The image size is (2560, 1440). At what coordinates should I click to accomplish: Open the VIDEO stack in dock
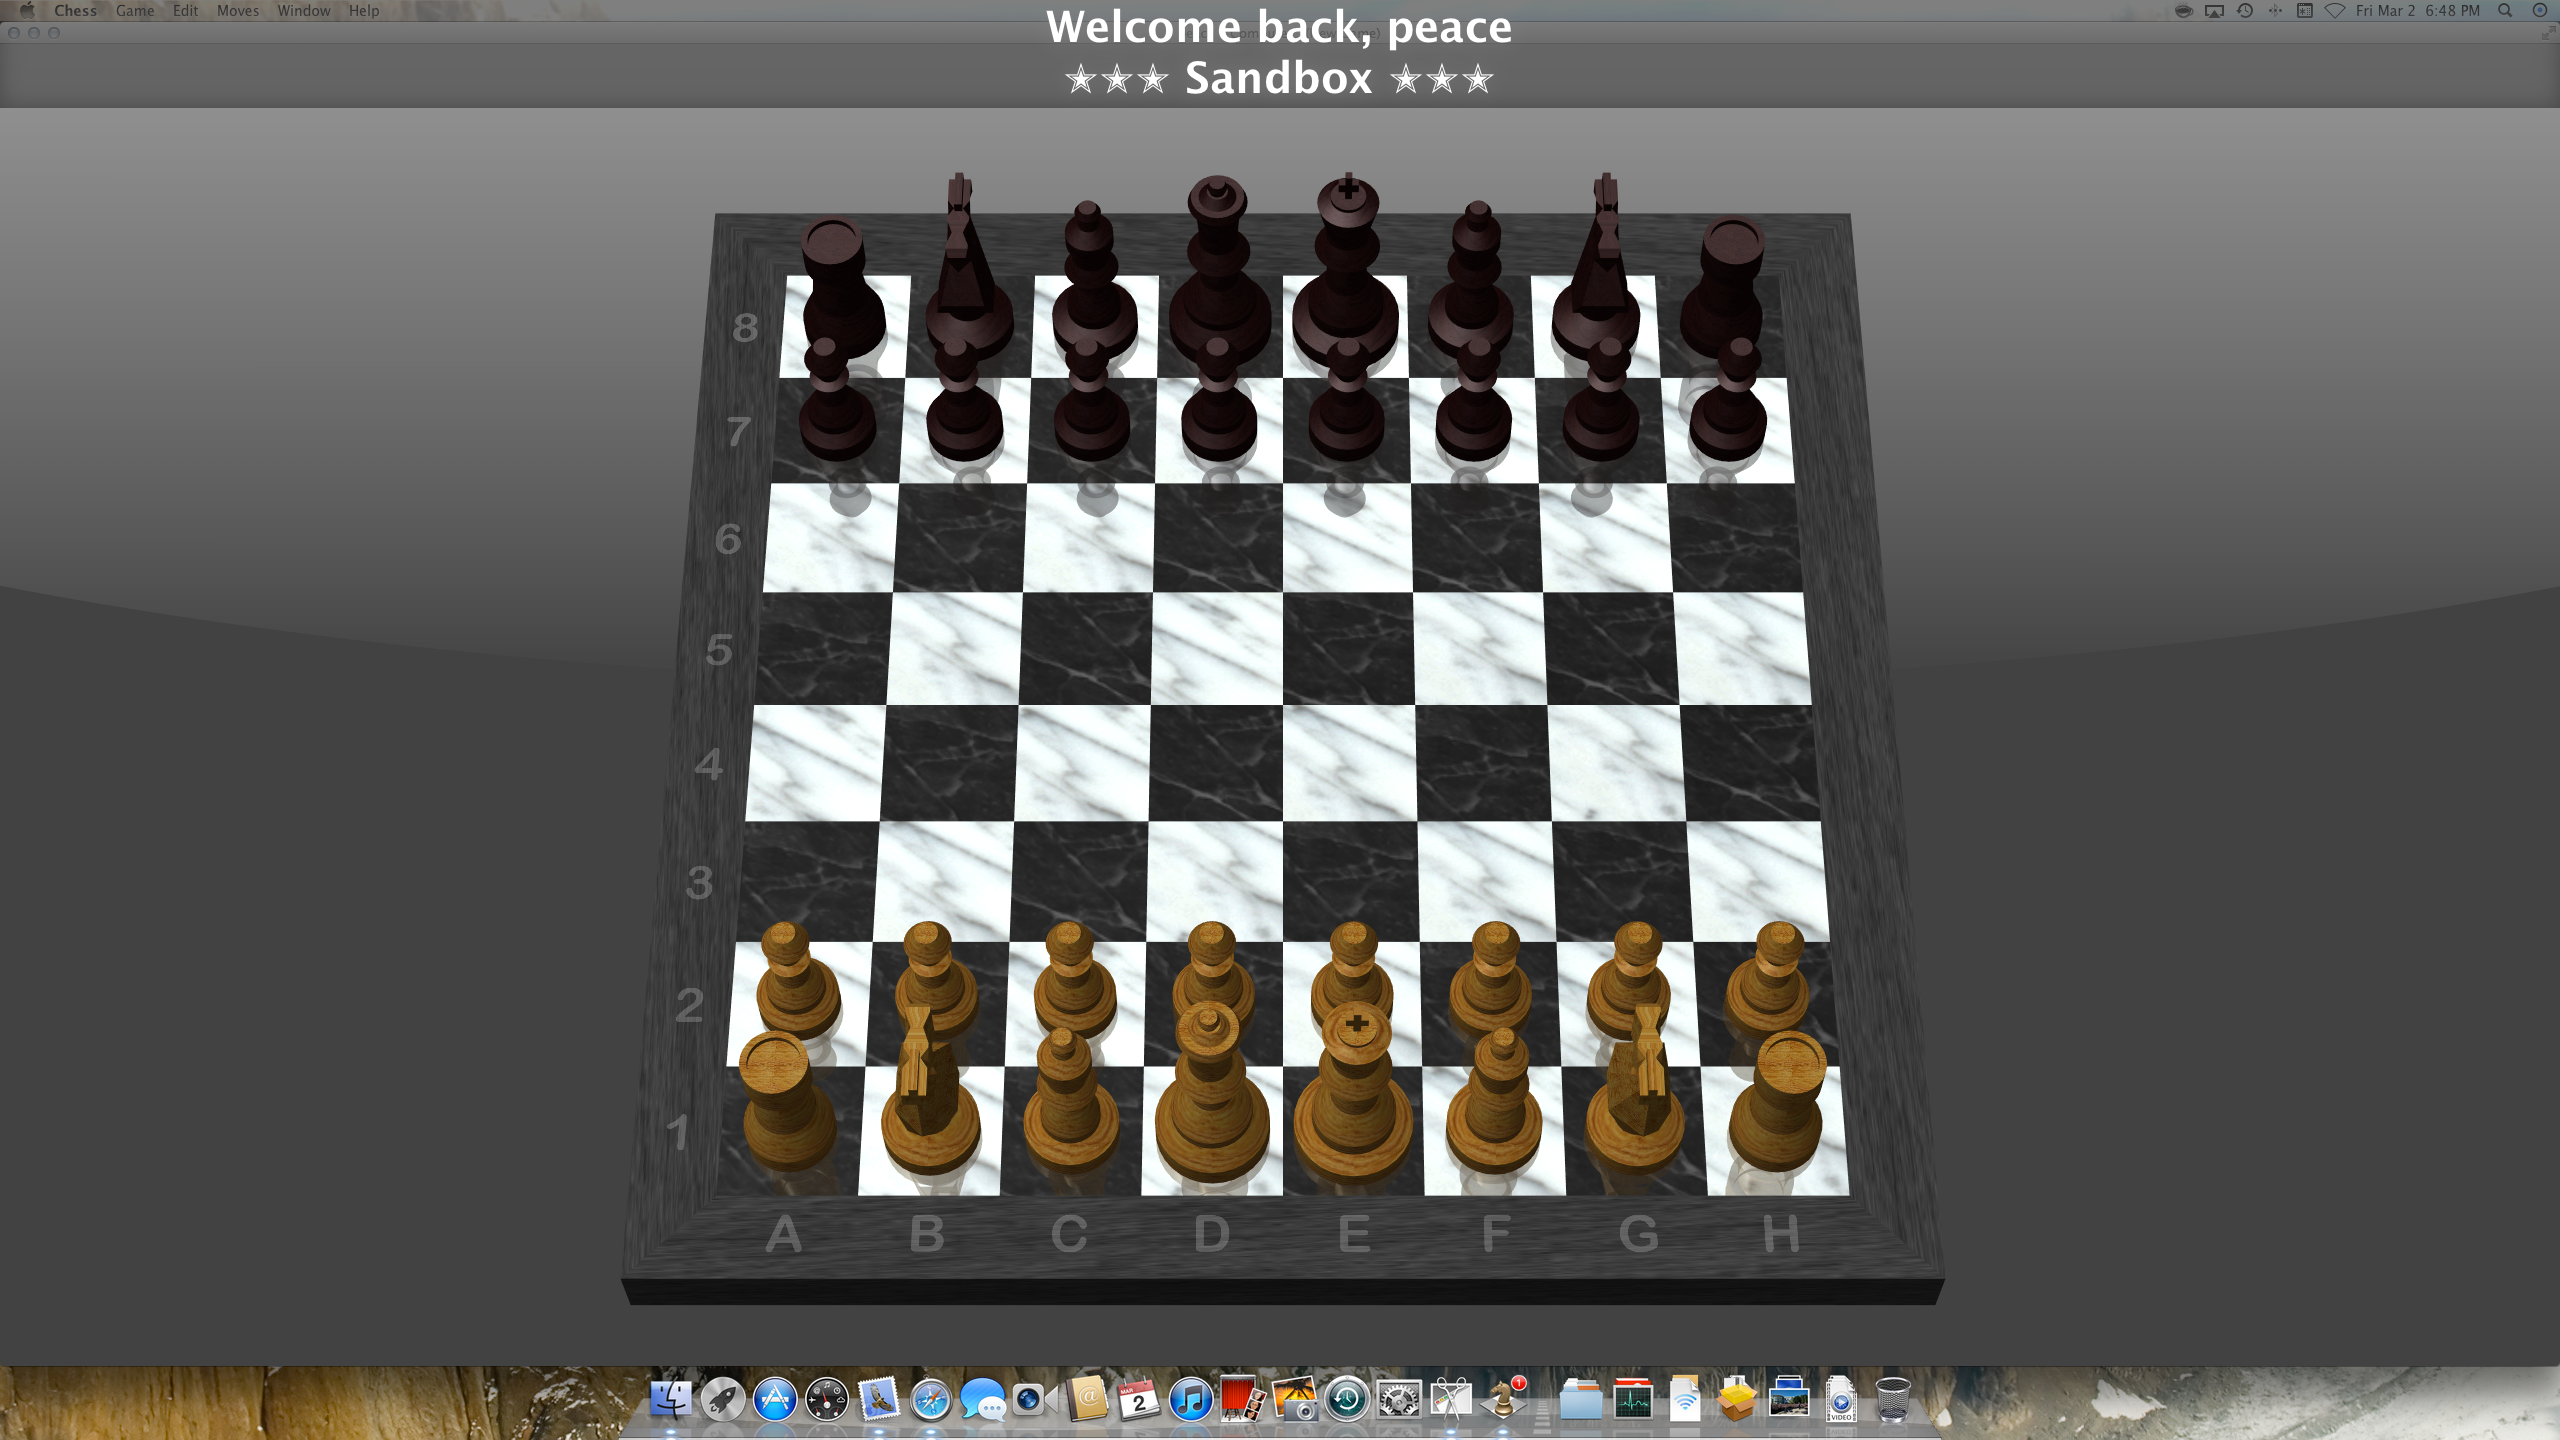coord(1841,1399)
